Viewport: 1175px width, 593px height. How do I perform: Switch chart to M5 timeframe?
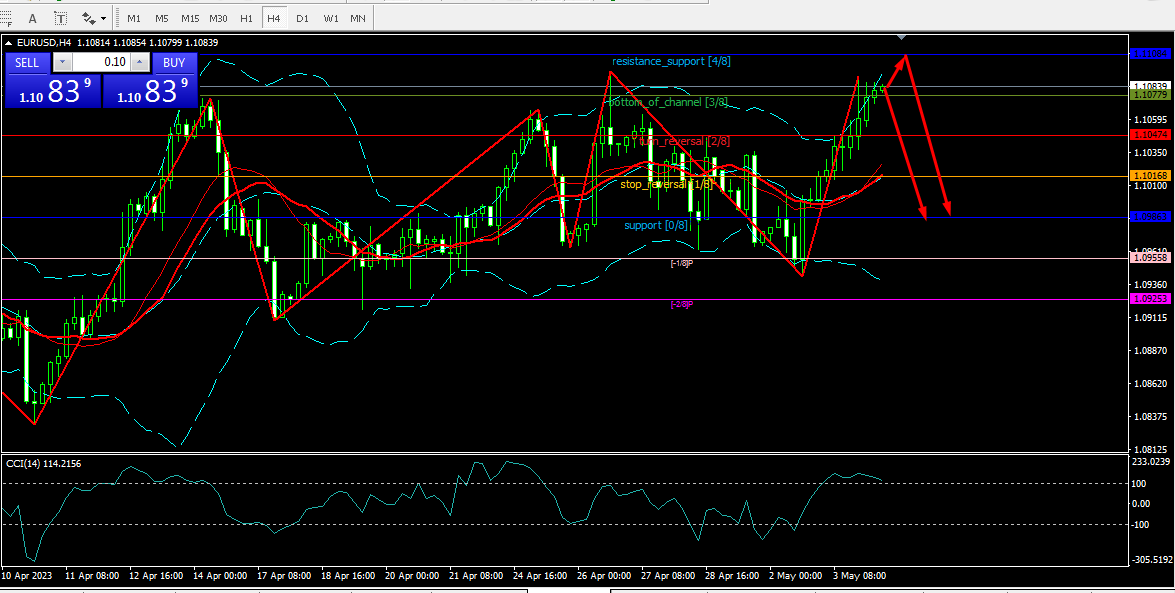click(x=161, y=18)
